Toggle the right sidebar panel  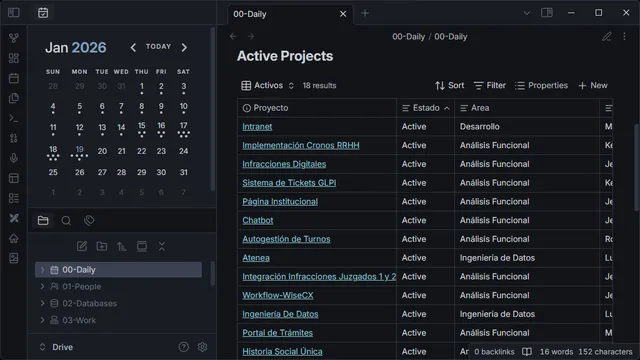pyautogui.click(x=547, y=13)
